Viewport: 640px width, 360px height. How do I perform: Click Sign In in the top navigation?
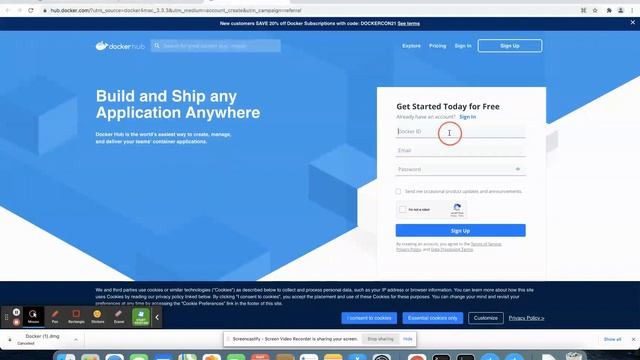pos(463,46)
